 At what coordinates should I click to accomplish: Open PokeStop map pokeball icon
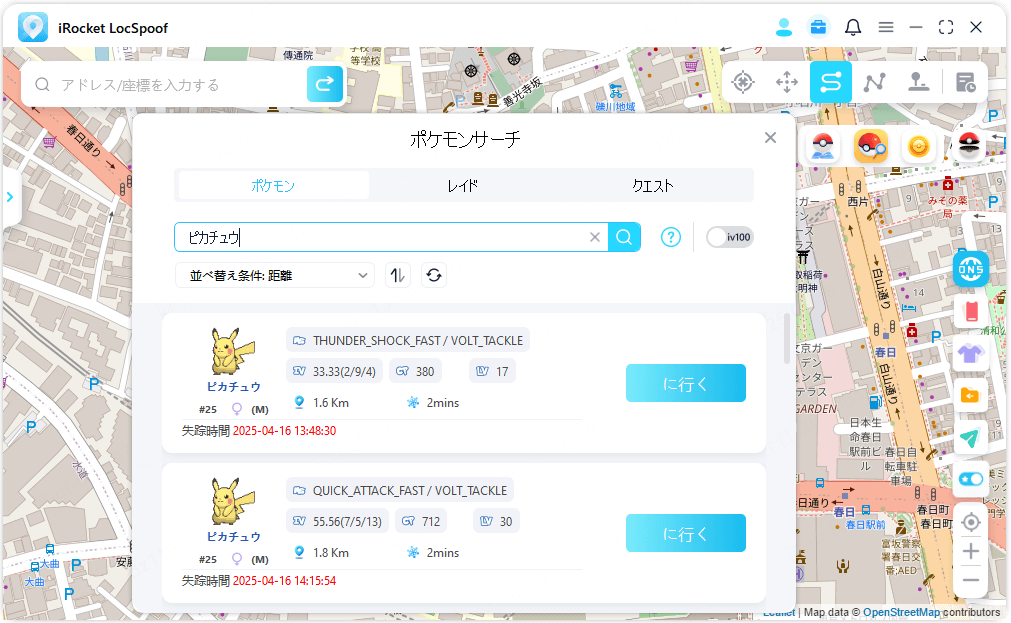823,146
